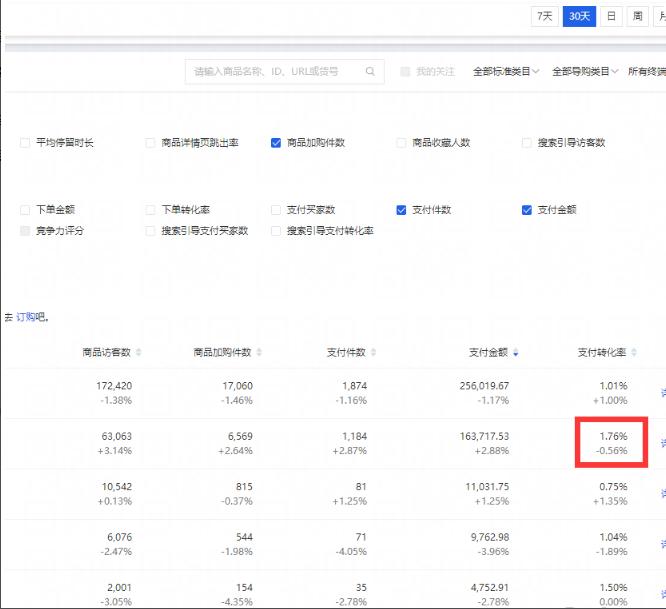This screenshot has height=609, width=666.
Task: Click the 订购 link
Action: pos(26,317)
